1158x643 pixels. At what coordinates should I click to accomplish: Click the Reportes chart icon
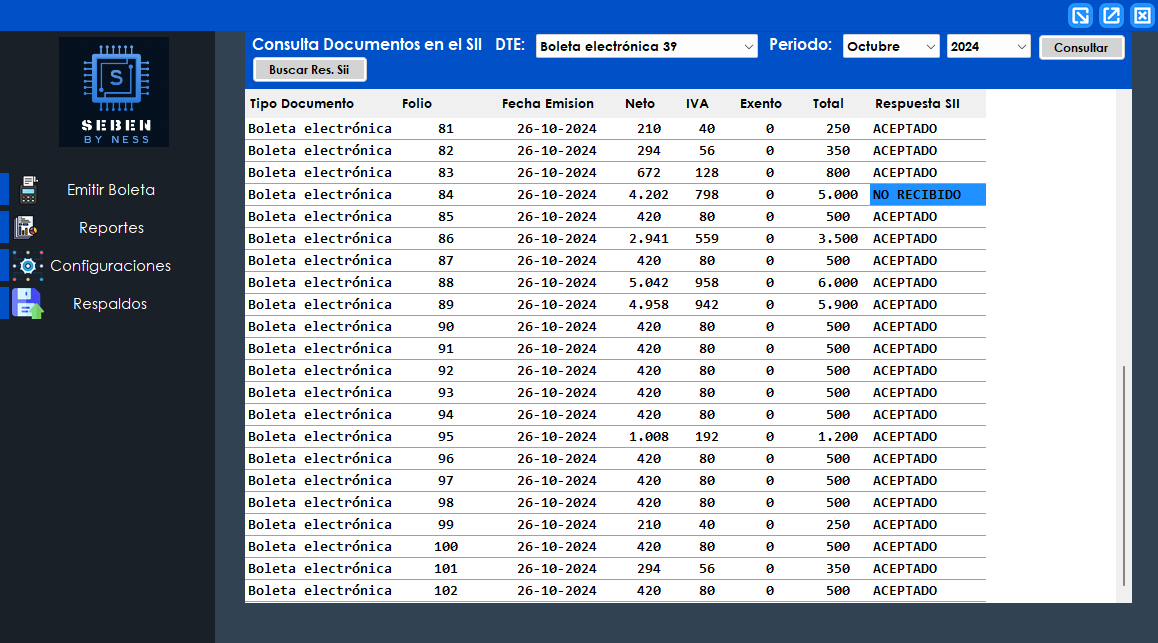pyautogui.click(x=28, y=227)
